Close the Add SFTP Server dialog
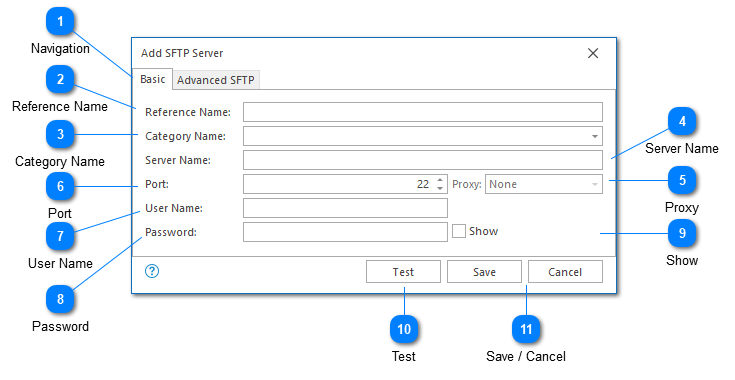The image size is (735, 380). [593, 53]
